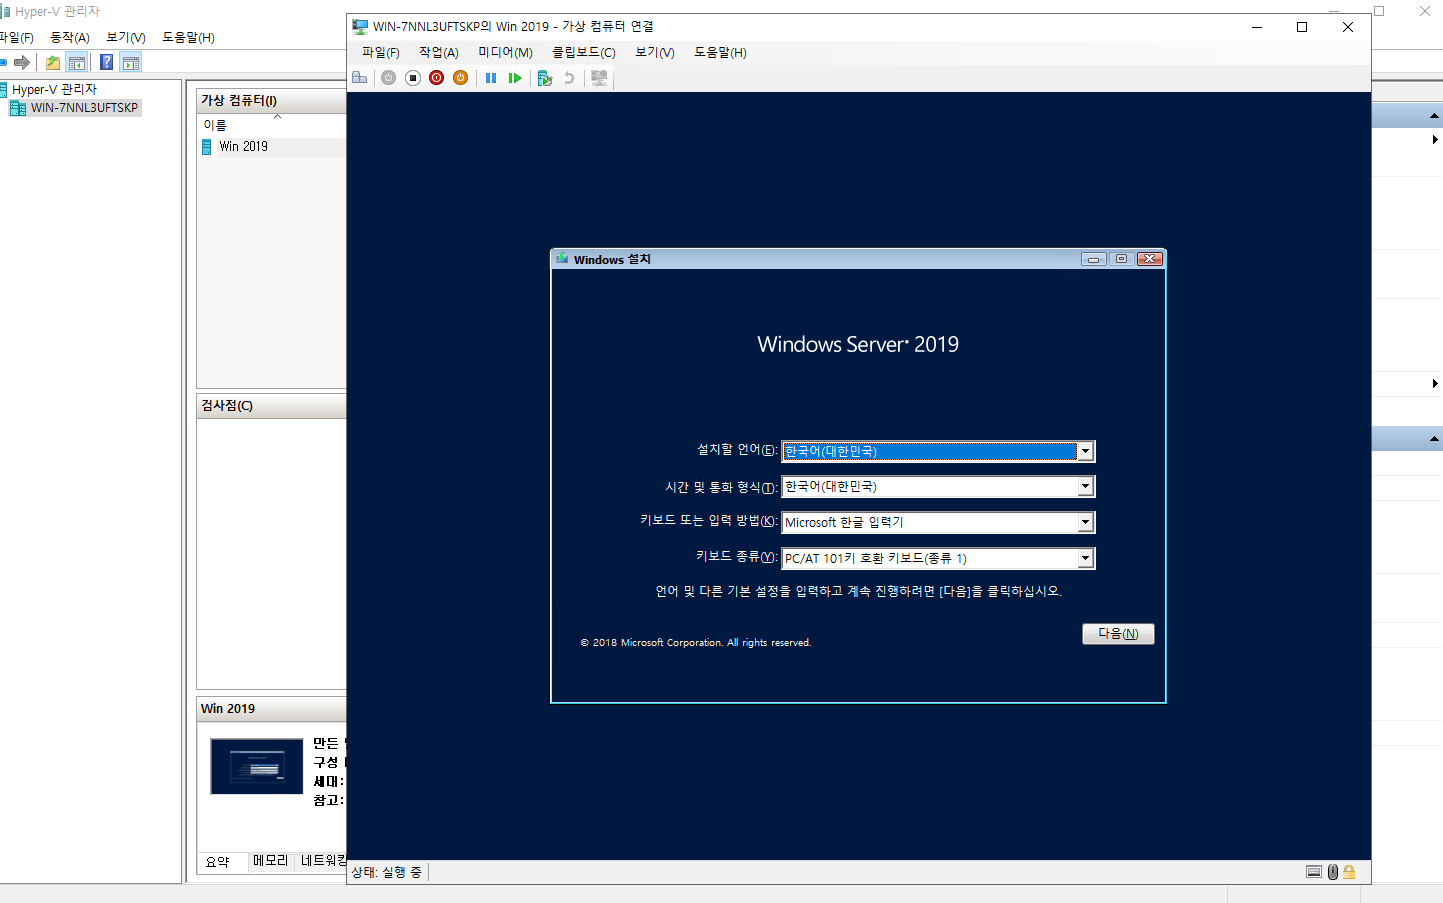Click the lock security status icon
1443x903 pixels.
tap(1349, 872)
